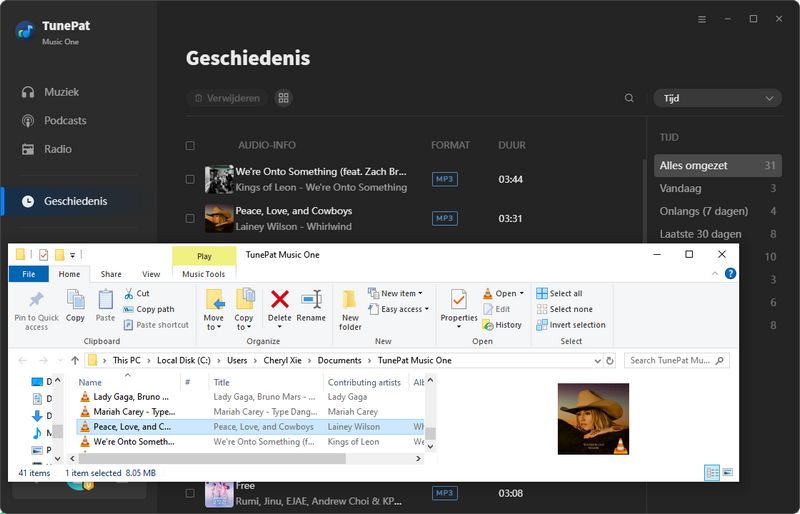Collapse the Explorer ribbon with chevron

tap(715, 274)
